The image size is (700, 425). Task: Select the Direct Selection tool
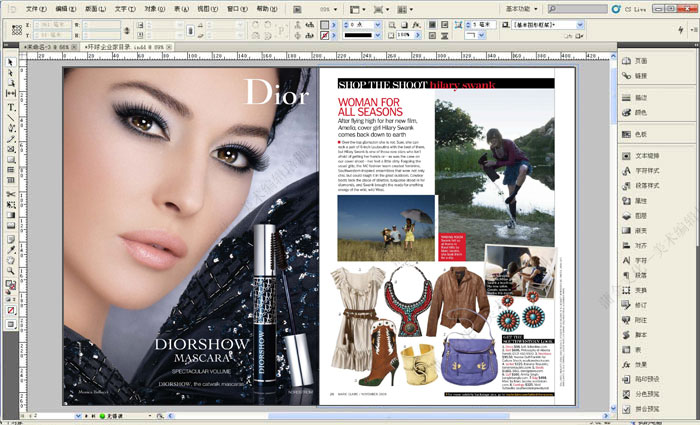[11, 73]
